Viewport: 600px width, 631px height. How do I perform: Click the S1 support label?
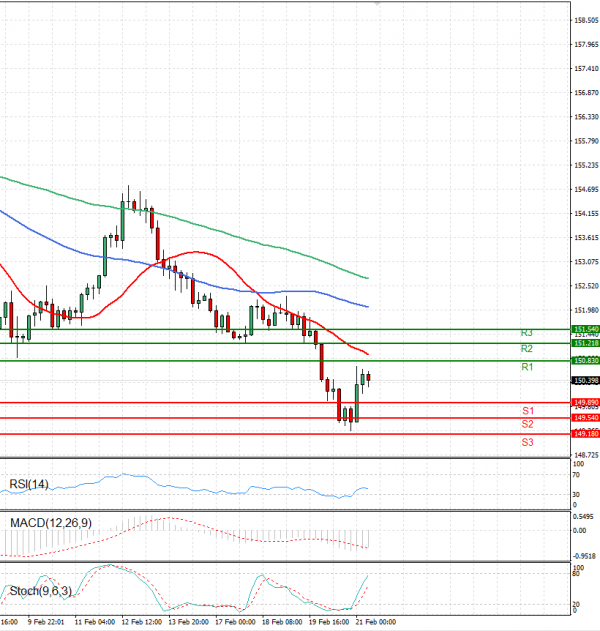point(528,411)
